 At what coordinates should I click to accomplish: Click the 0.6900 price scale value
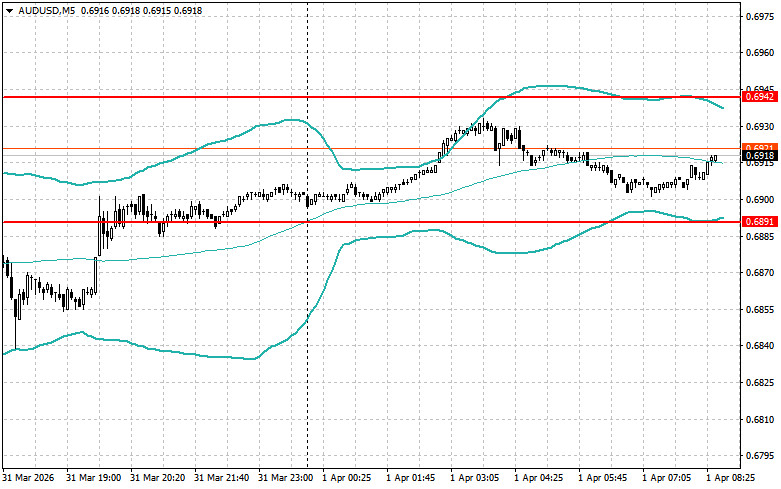pos(760,200)
